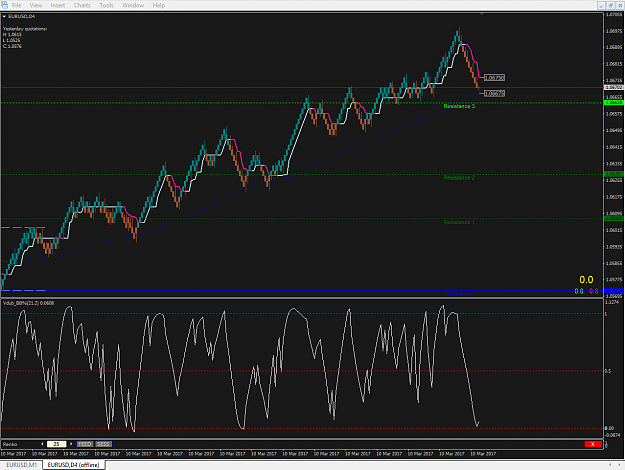The height and width of the screenshot is (470, 625).
Task: Restore the chart window with restore button
Action: (x=611, y=5)
